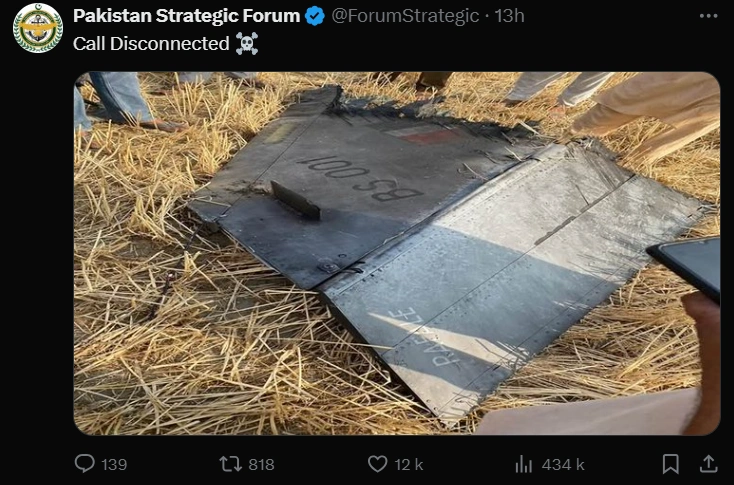
Task: Open the aircraft wreckage photo
Action: tap(397, 253)
